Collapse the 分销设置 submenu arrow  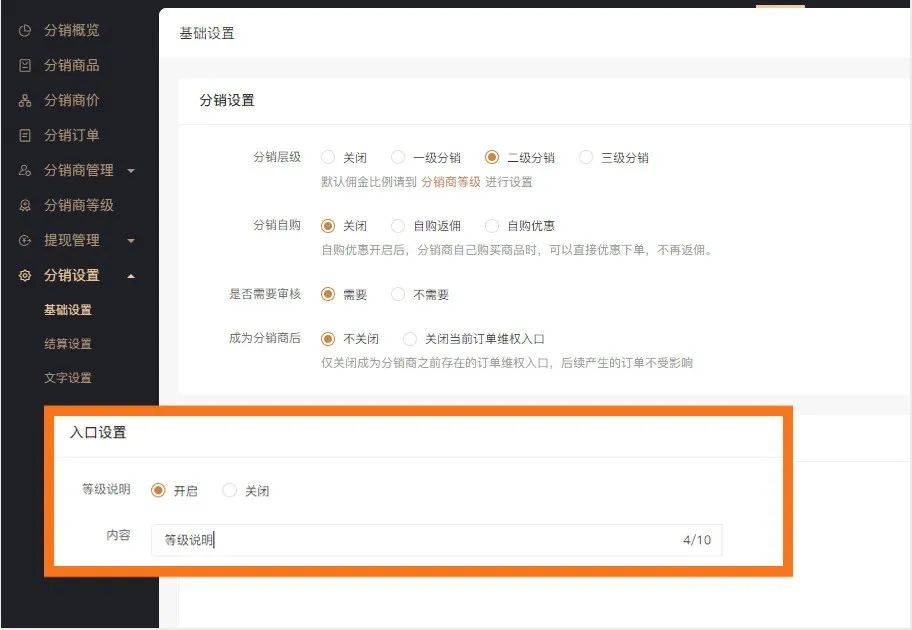click(131, 276)
